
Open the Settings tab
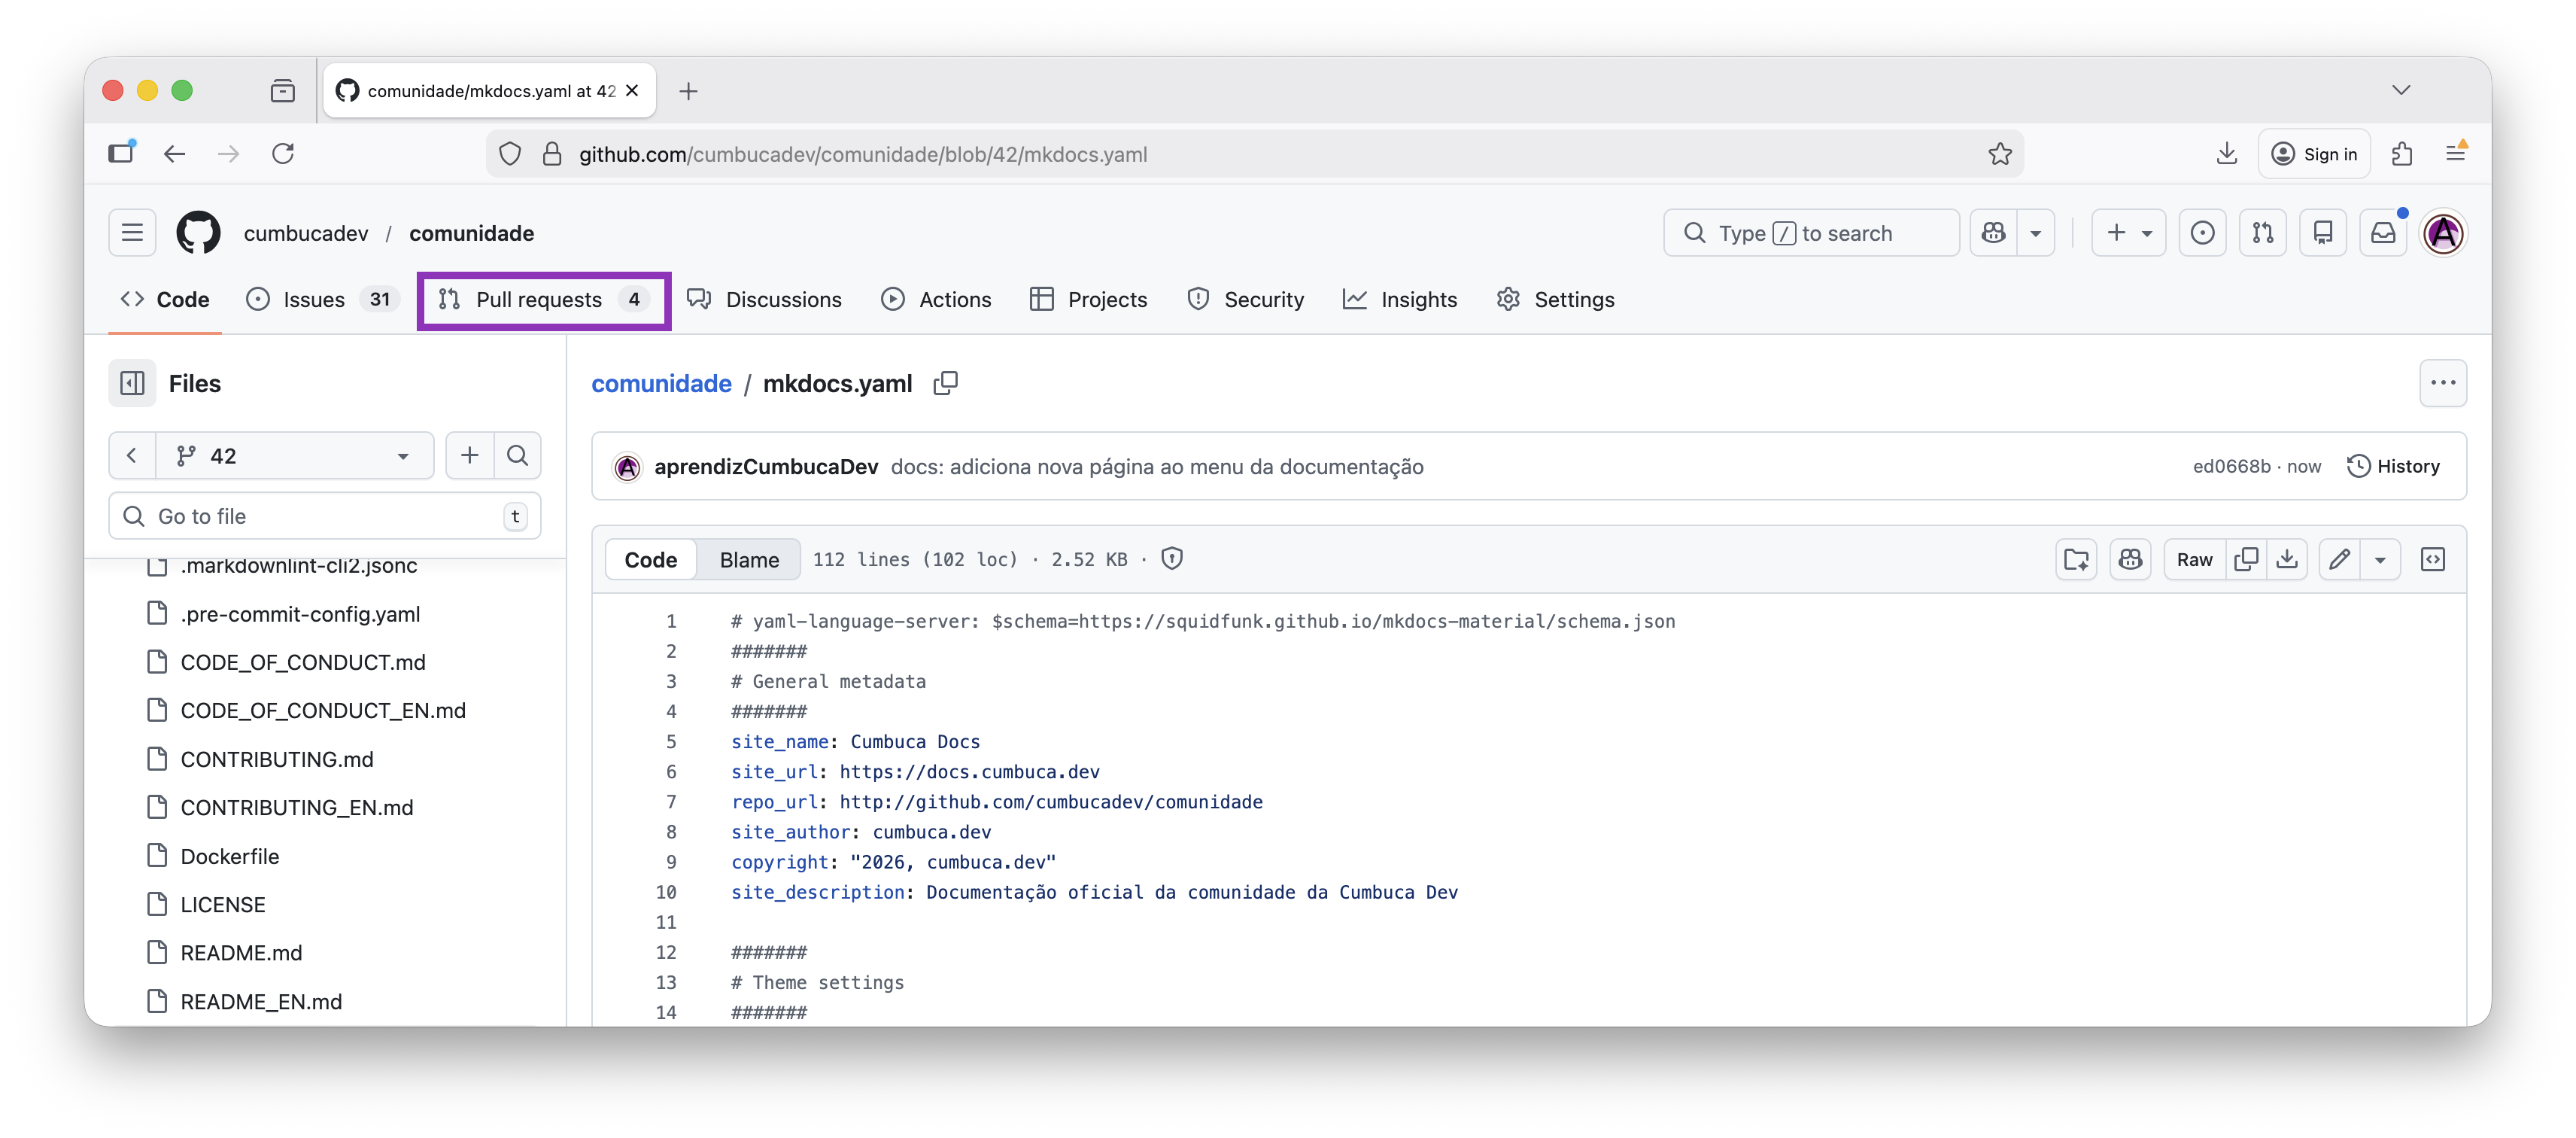(1555, 300)
